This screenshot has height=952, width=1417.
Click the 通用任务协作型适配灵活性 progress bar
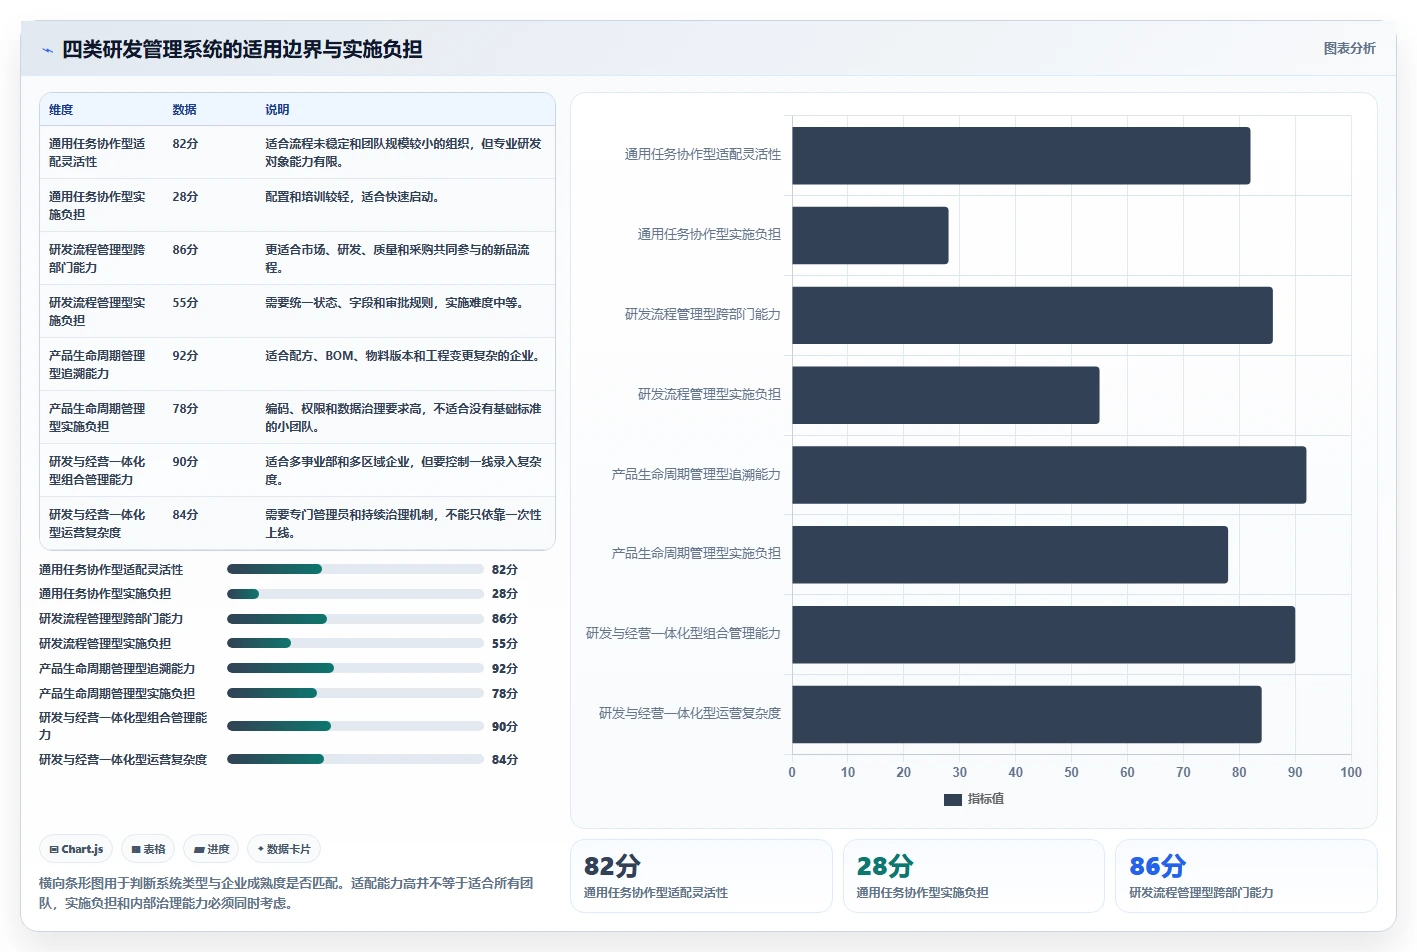(x=355, y=569)
